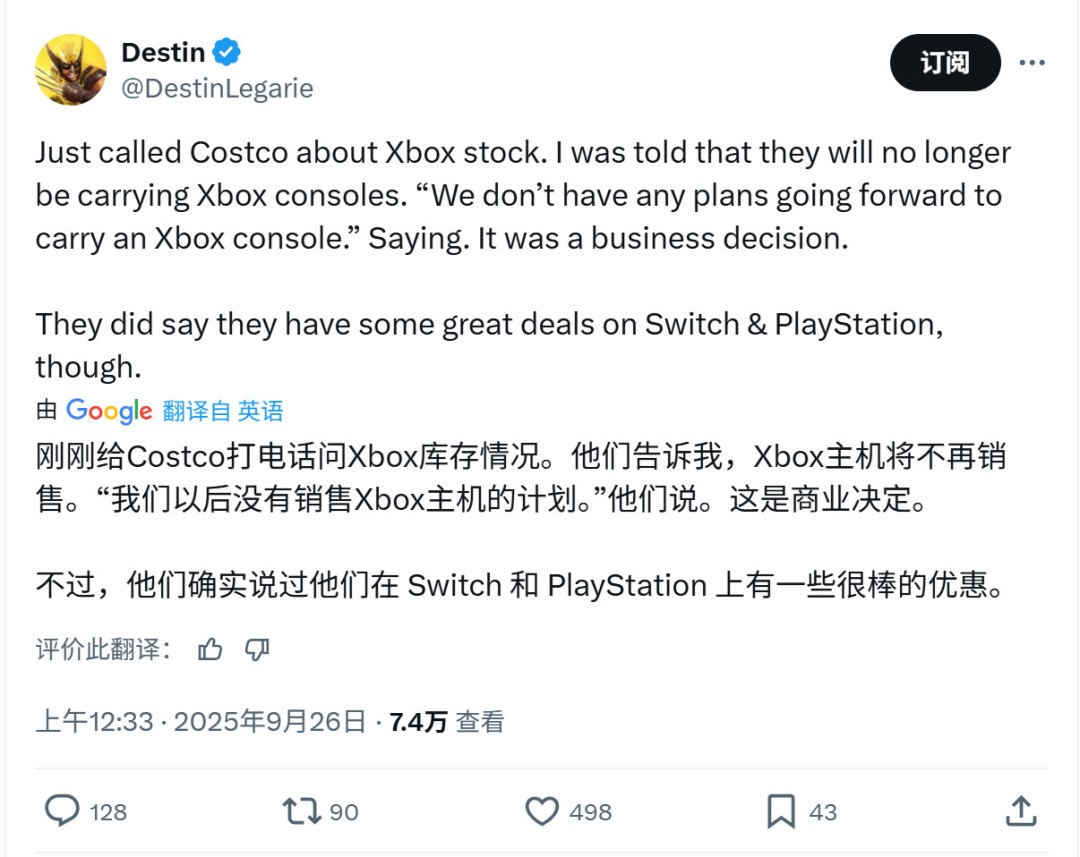Click the Destin display name
The height and width of the screenshot is (857, 1080).
pos(163,51)
